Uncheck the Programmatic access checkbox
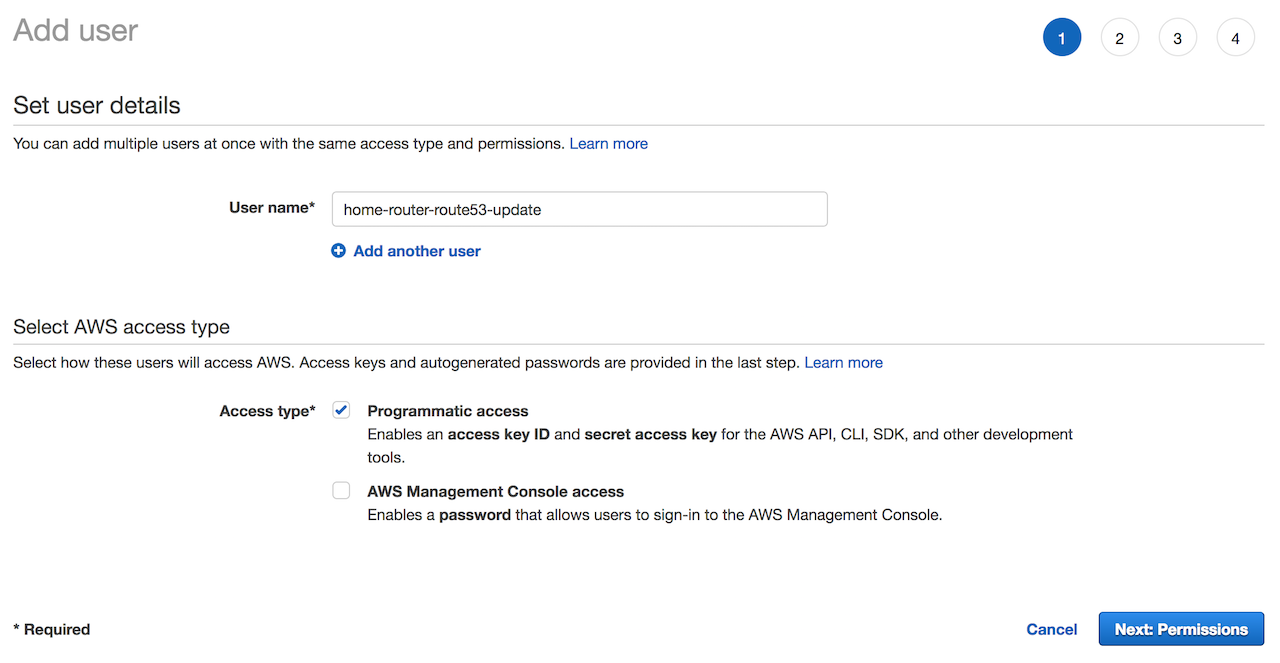Image resolution: width=1280 pixels, height=663 pixels. coord(341,410)
